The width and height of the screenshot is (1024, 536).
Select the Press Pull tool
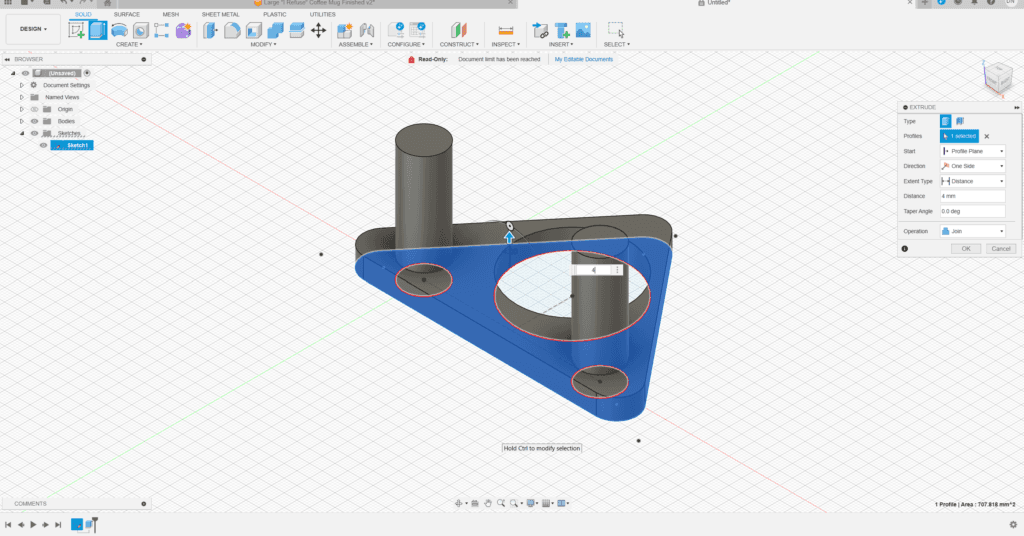point(210,30)
